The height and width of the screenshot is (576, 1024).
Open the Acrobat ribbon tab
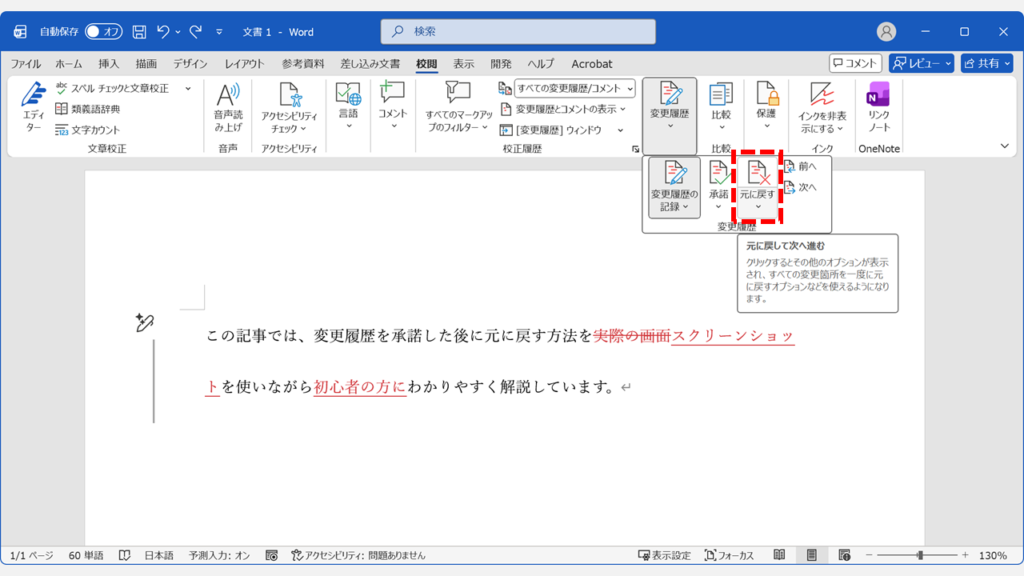[x=591, y=63]
